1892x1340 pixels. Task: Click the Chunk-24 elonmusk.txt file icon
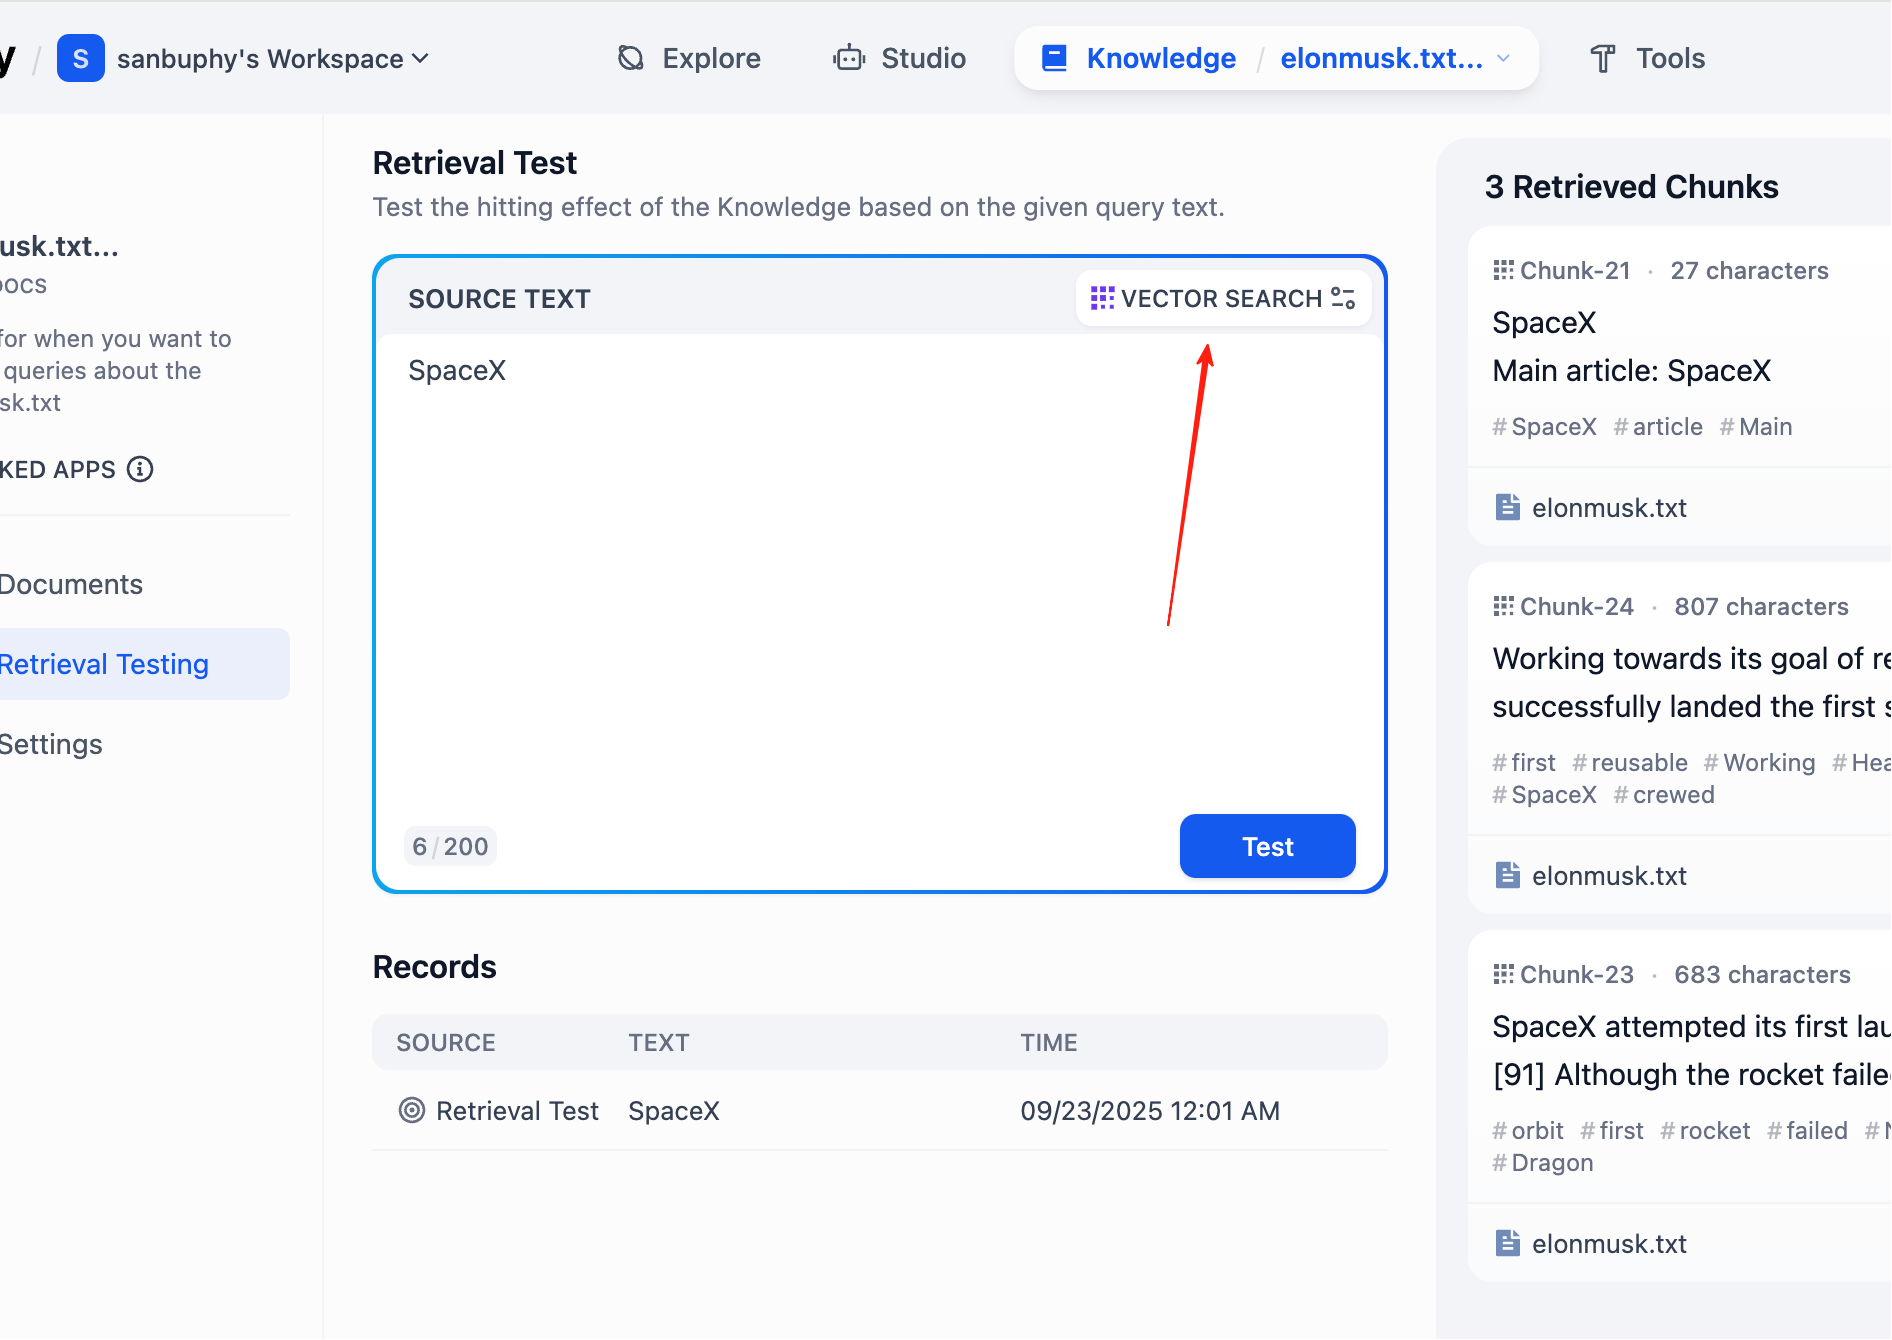pos(1507,875)
